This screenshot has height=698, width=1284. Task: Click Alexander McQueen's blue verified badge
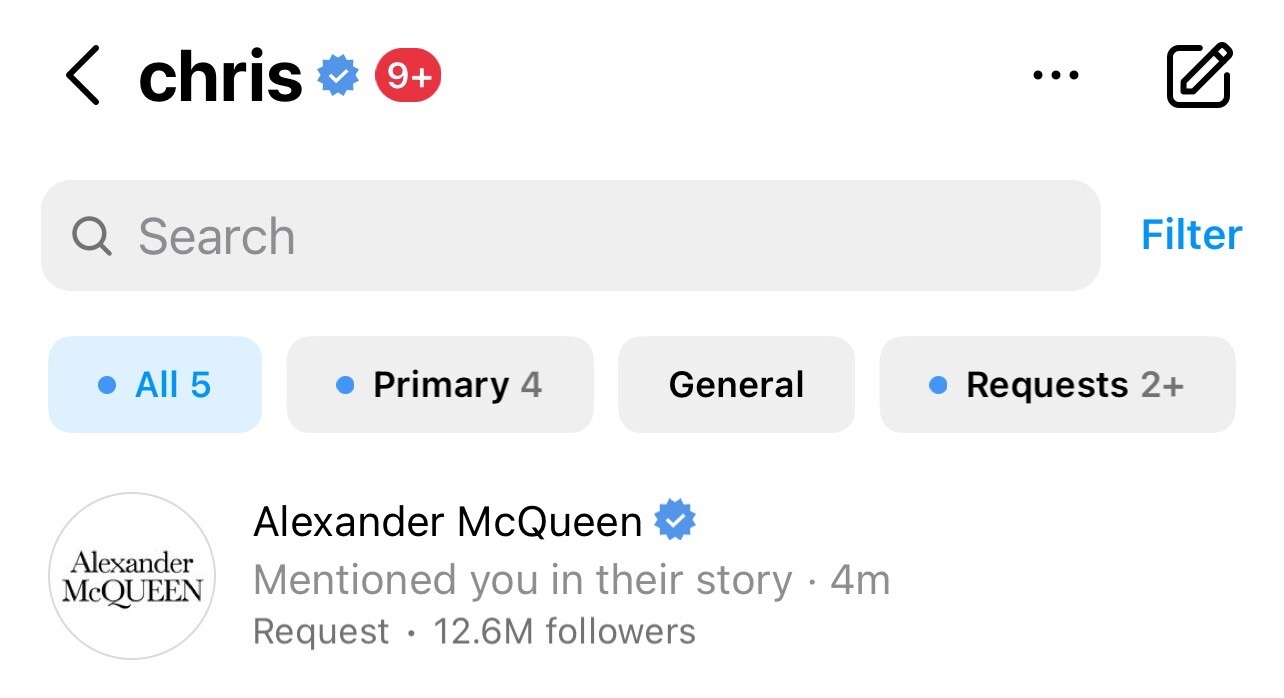[x=675, y=521]
